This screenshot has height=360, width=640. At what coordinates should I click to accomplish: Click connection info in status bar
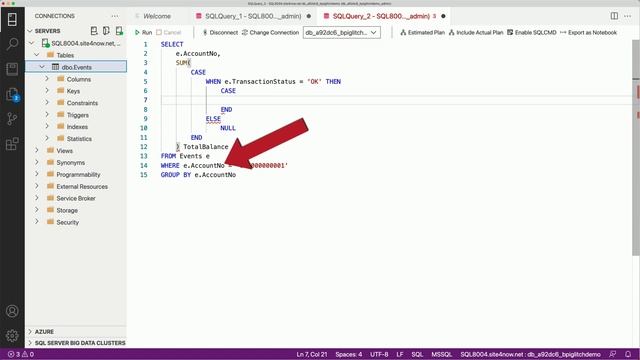tap(531, 354)
